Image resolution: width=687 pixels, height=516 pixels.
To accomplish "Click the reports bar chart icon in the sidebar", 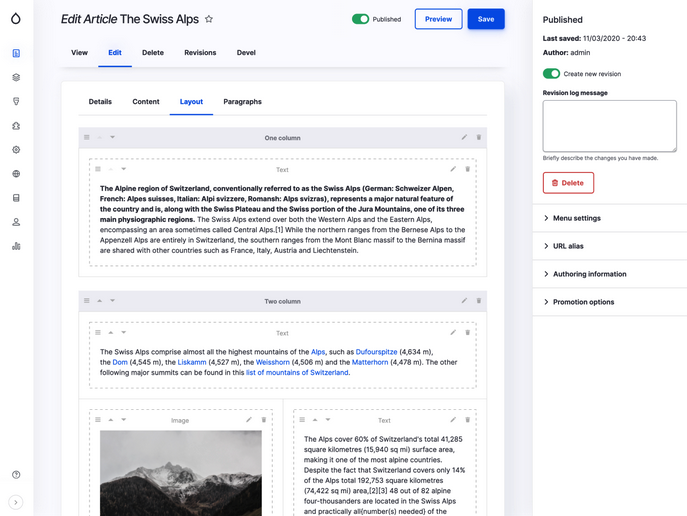I will click(16, 246).
